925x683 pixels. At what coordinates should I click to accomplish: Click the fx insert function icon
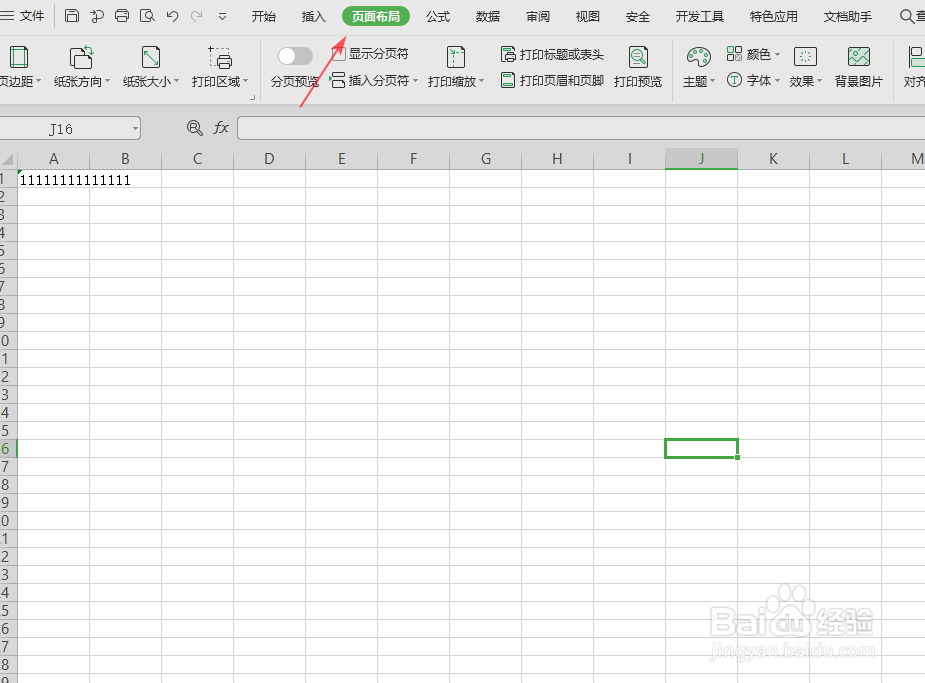(x=221, y=127)
